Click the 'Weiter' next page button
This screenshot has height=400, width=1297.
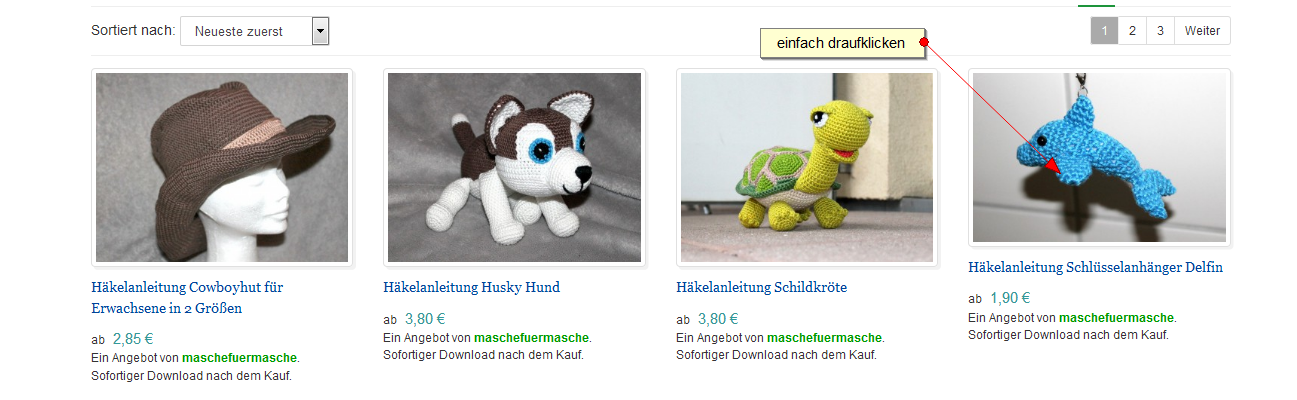coord(1202,31)
